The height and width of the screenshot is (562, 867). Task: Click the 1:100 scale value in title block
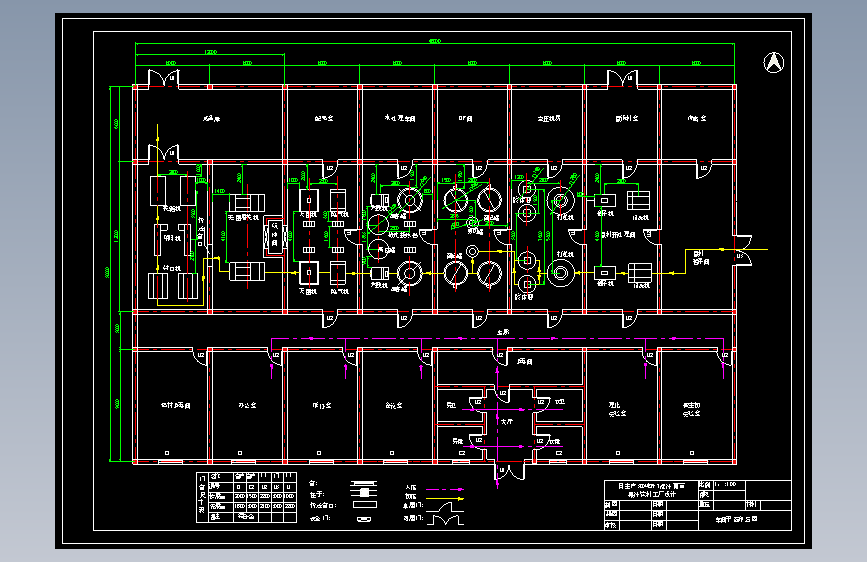(725, 484)
